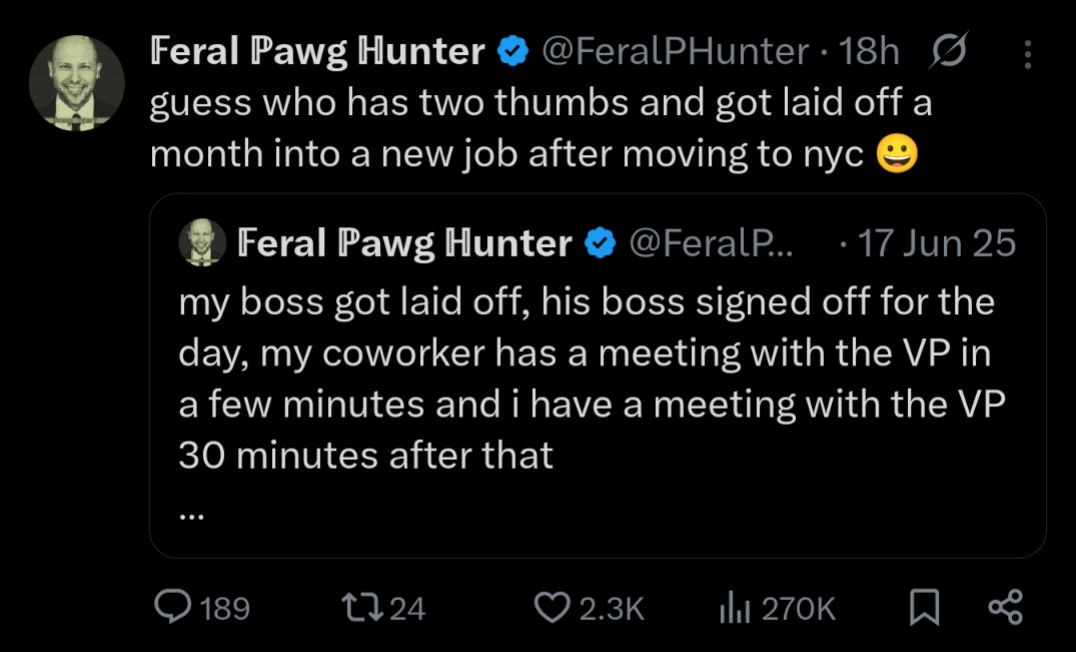The height and width of the screenshot is (652, 1076).
Task: Bookmark this post
Action: (923, 607)
